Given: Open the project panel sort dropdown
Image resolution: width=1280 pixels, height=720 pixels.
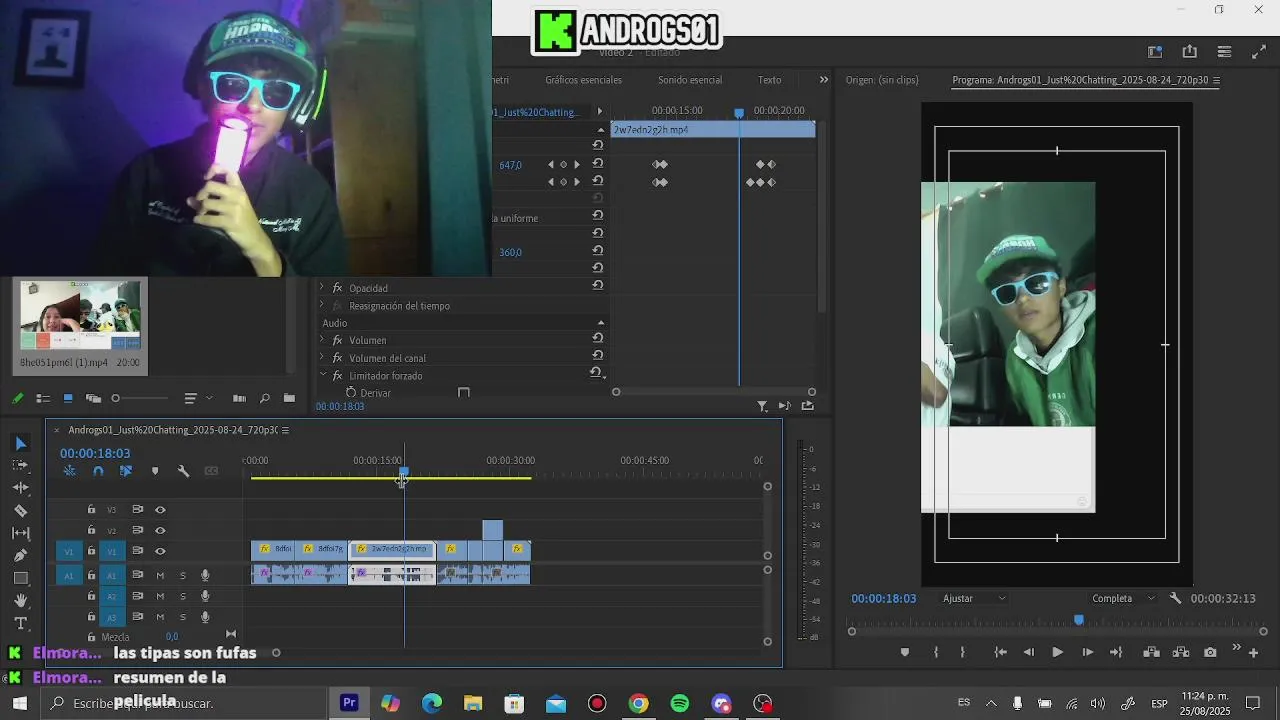Looking at the screenshot, I should (198, 398).
